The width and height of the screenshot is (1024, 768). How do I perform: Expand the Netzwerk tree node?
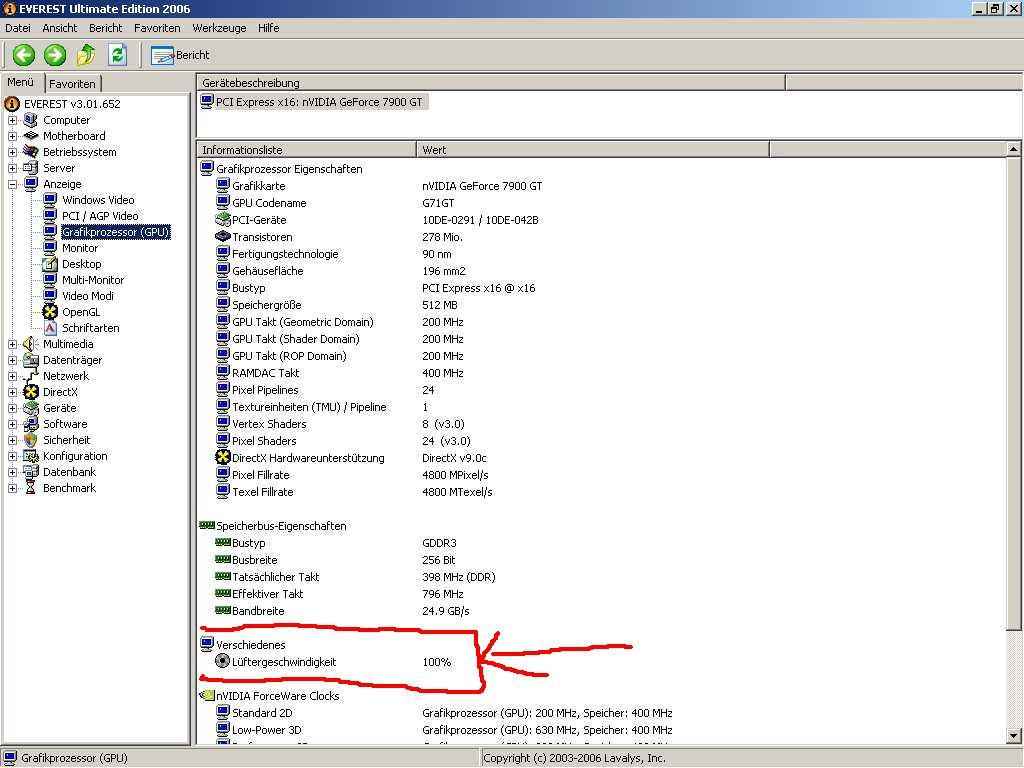[12, 376]
